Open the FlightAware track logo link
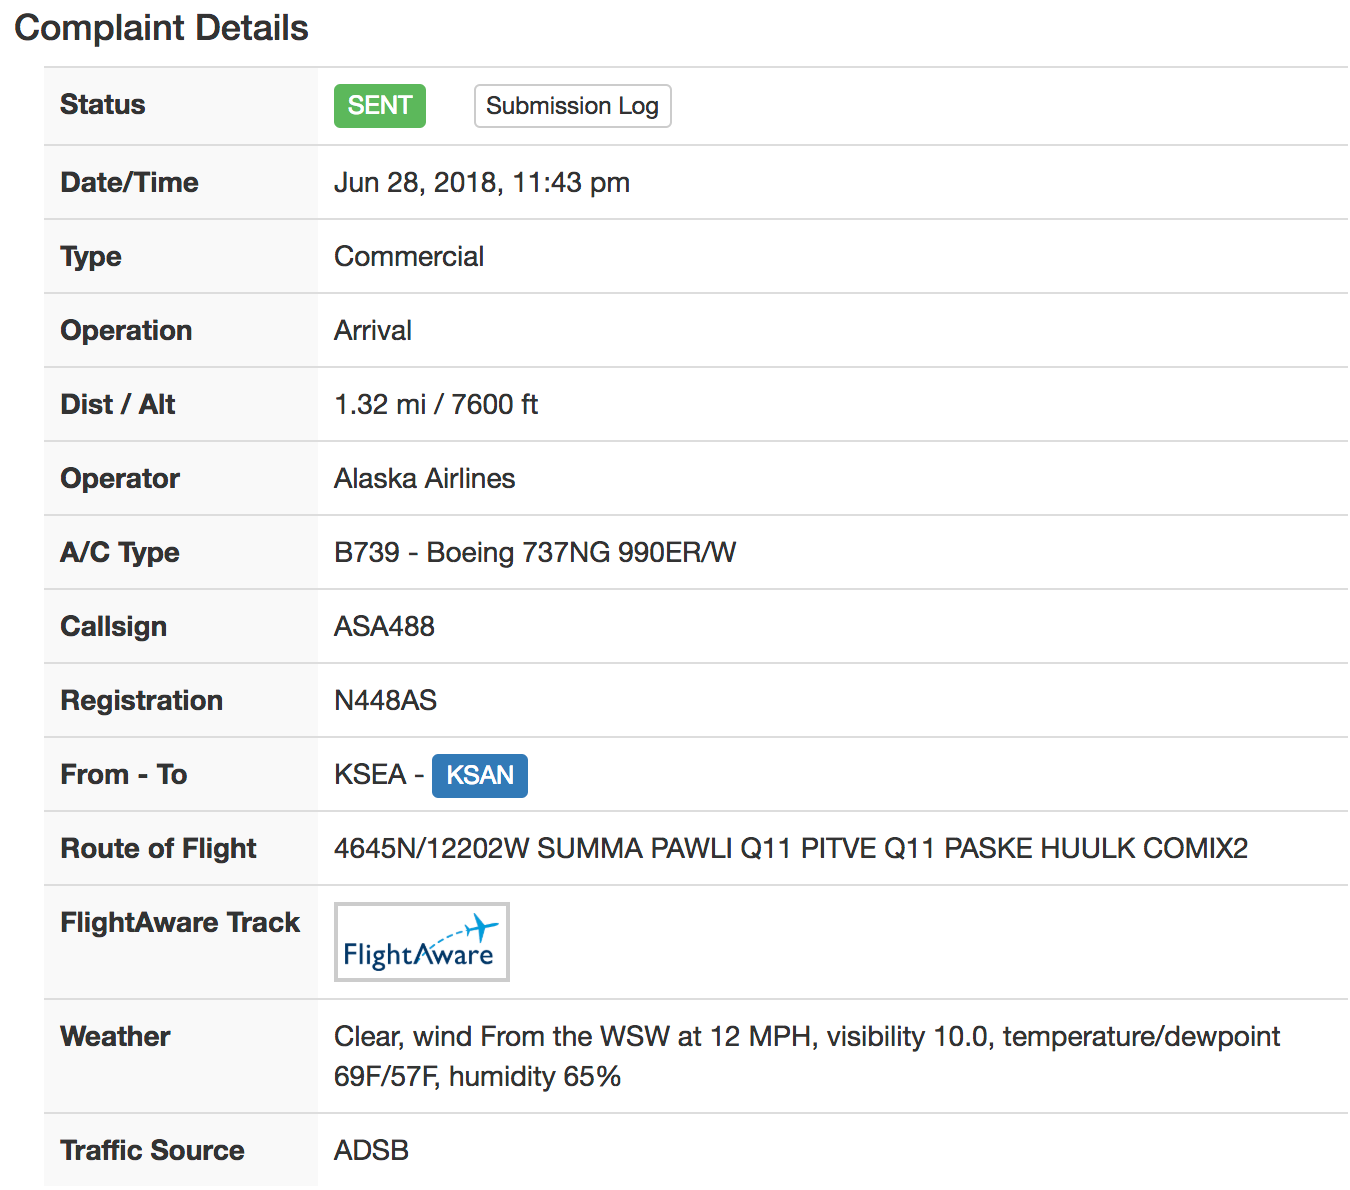 [x=422, y=942]
